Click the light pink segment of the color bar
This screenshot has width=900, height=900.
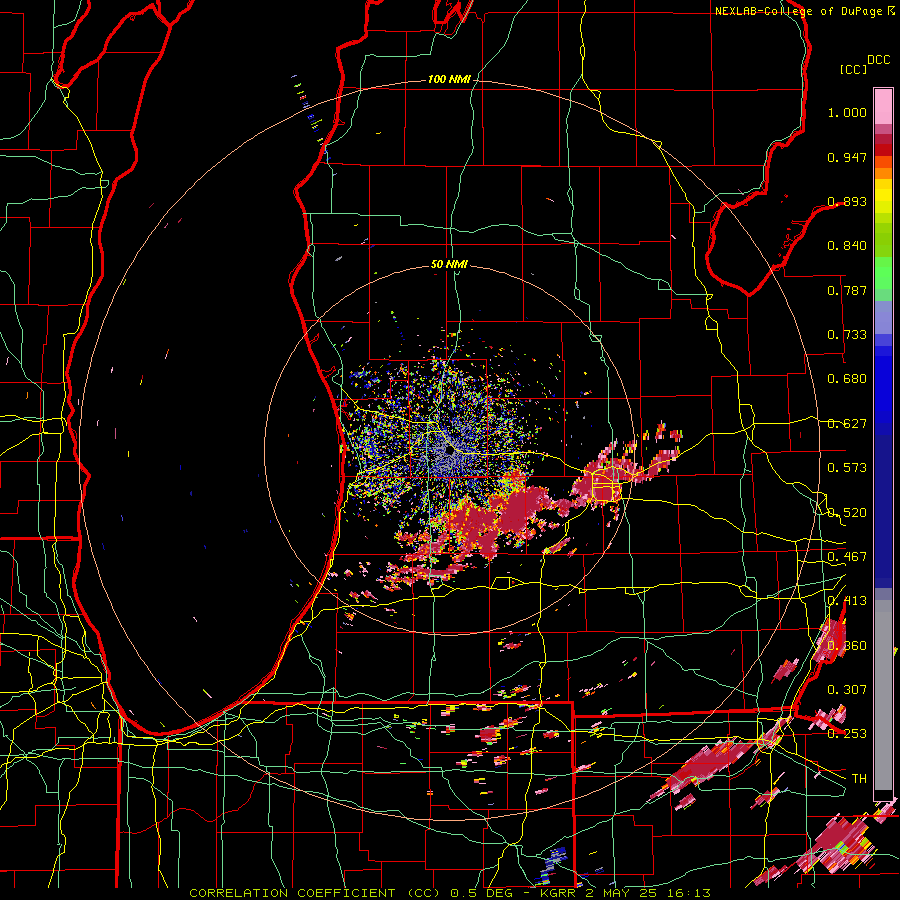(x=883, y=106)
